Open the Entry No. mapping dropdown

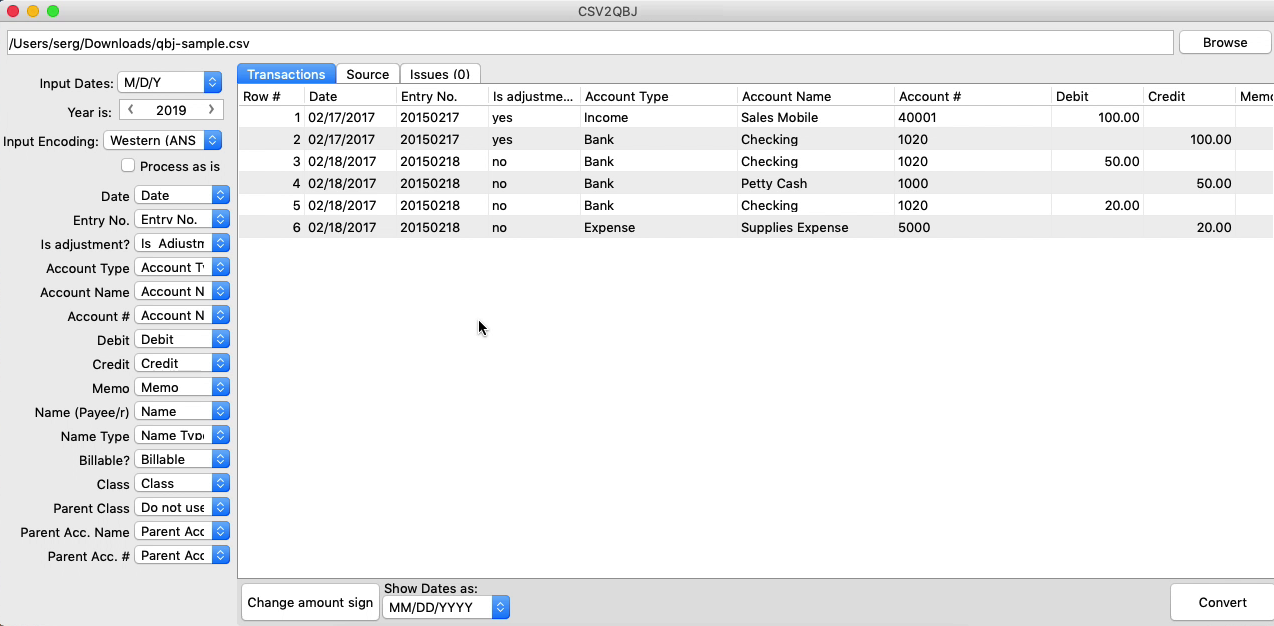pos(182,219)
